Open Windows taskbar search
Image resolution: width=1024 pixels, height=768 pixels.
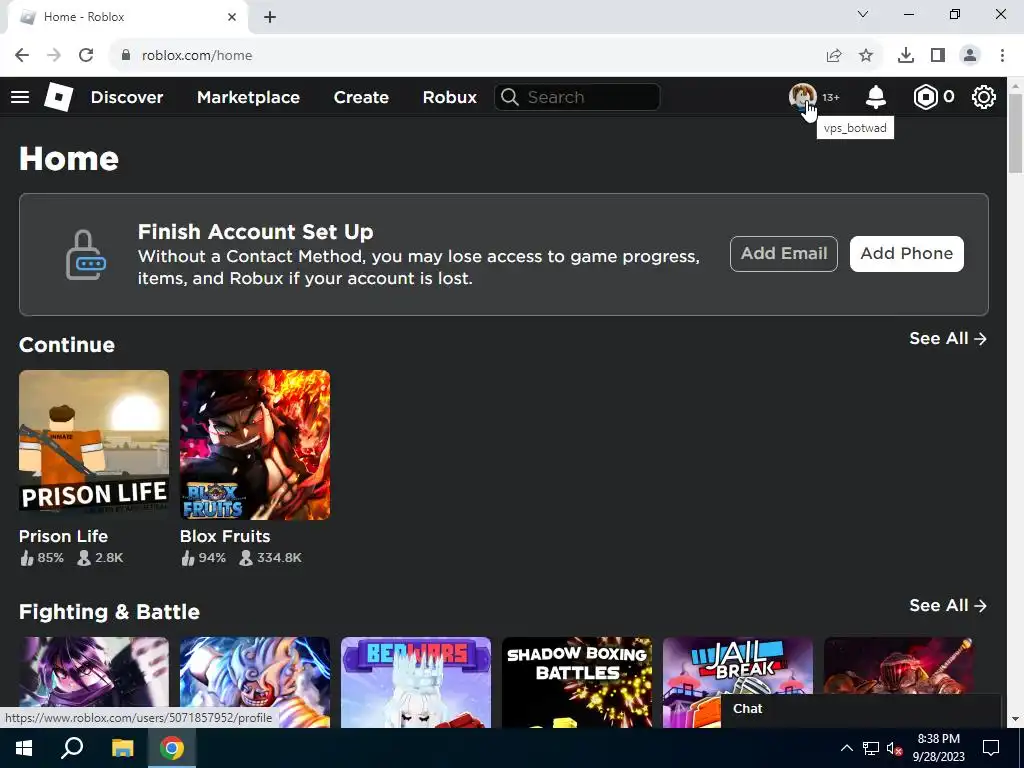(x=72, y=748)
